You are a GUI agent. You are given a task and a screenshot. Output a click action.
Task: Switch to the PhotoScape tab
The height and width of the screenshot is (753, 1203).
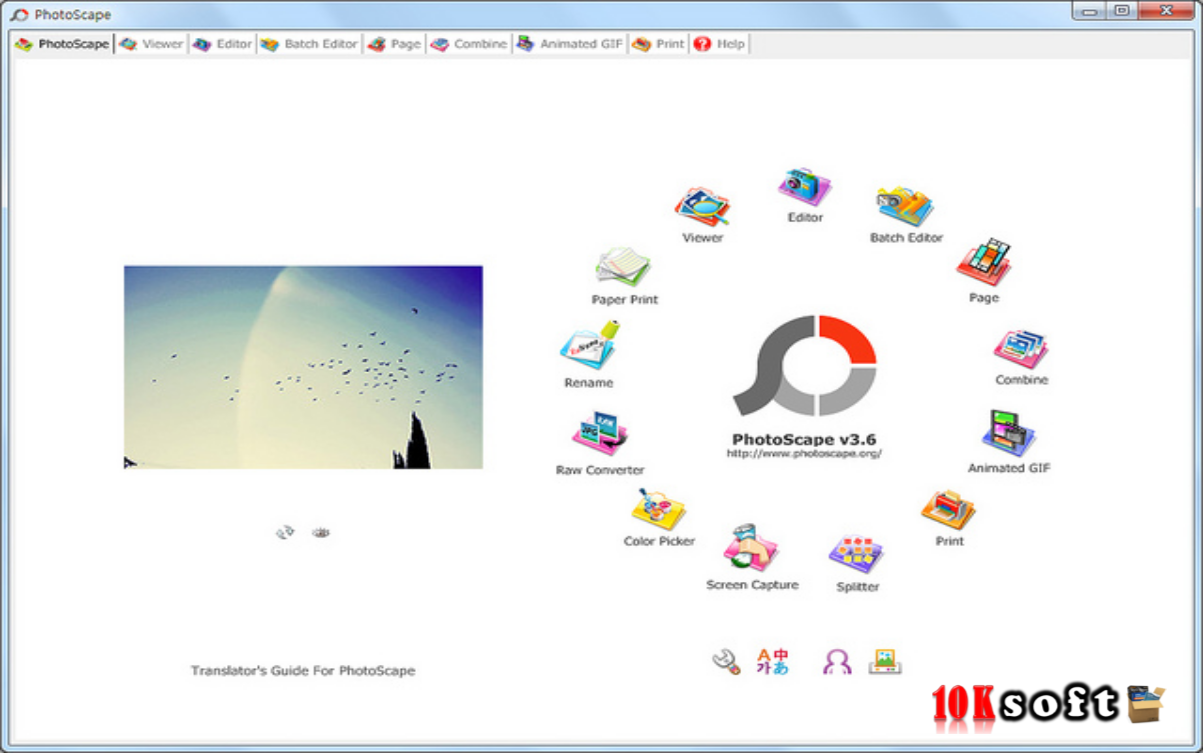[x=62, y=44]
